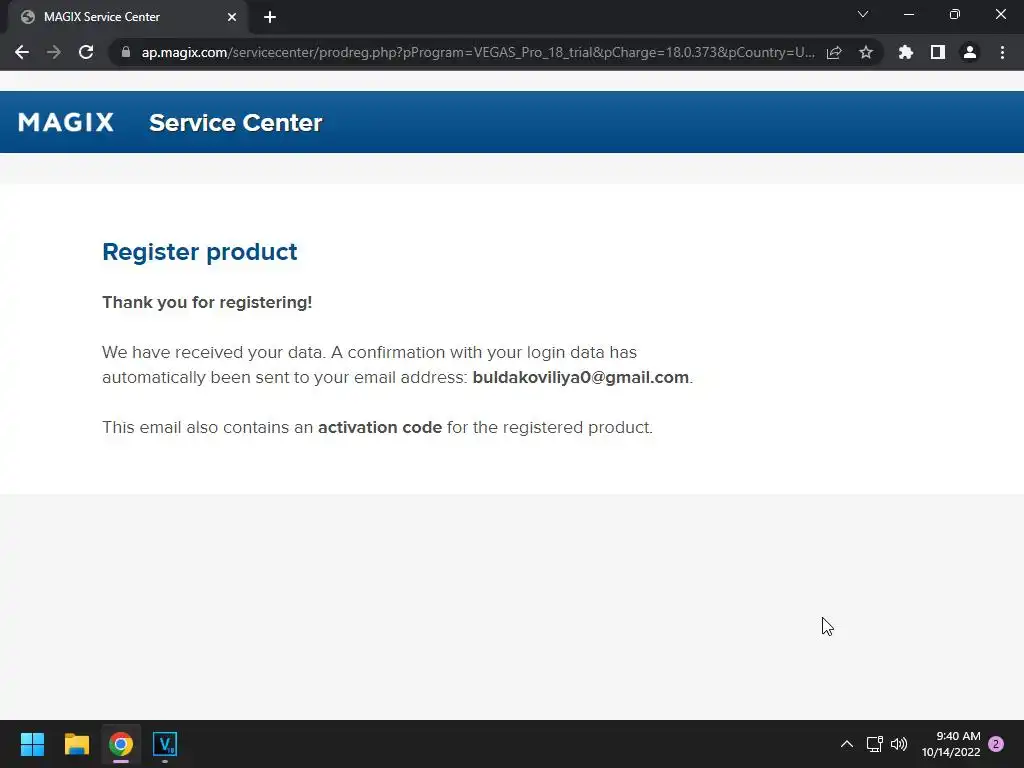The image size is (1024, 768).
Task: Reload the MAGIX Service Center page
Action: (x=86, y=52)
